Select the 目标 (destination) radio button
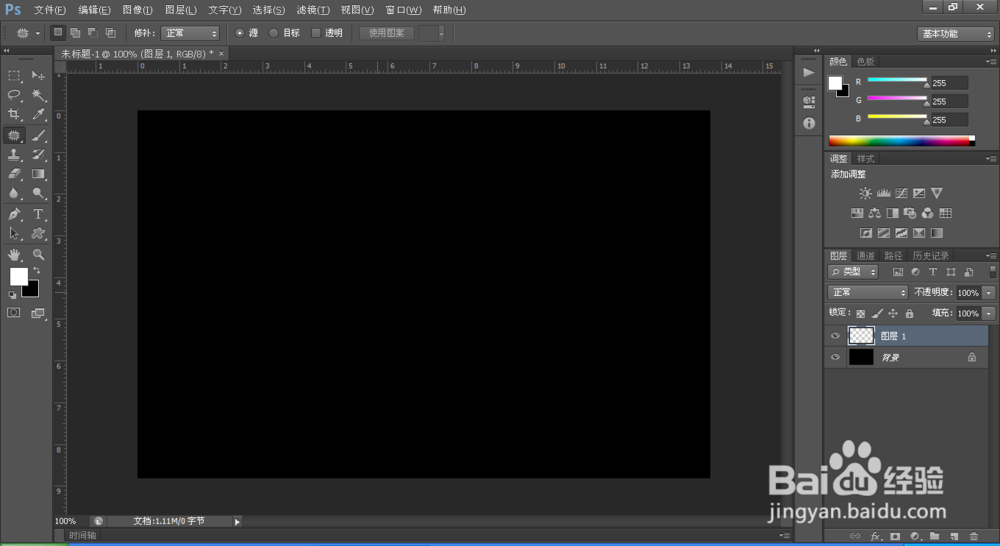This screenshot has height=546, width=1000. coord(274,33)
